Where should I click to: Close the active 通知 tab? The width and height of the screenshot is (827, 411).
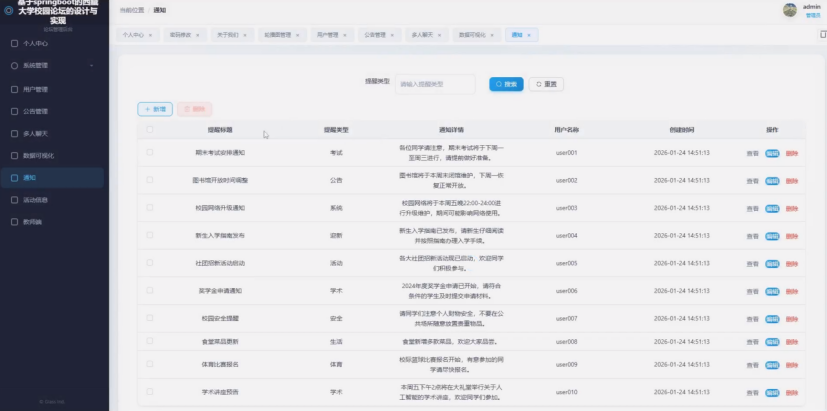(529, 35)
